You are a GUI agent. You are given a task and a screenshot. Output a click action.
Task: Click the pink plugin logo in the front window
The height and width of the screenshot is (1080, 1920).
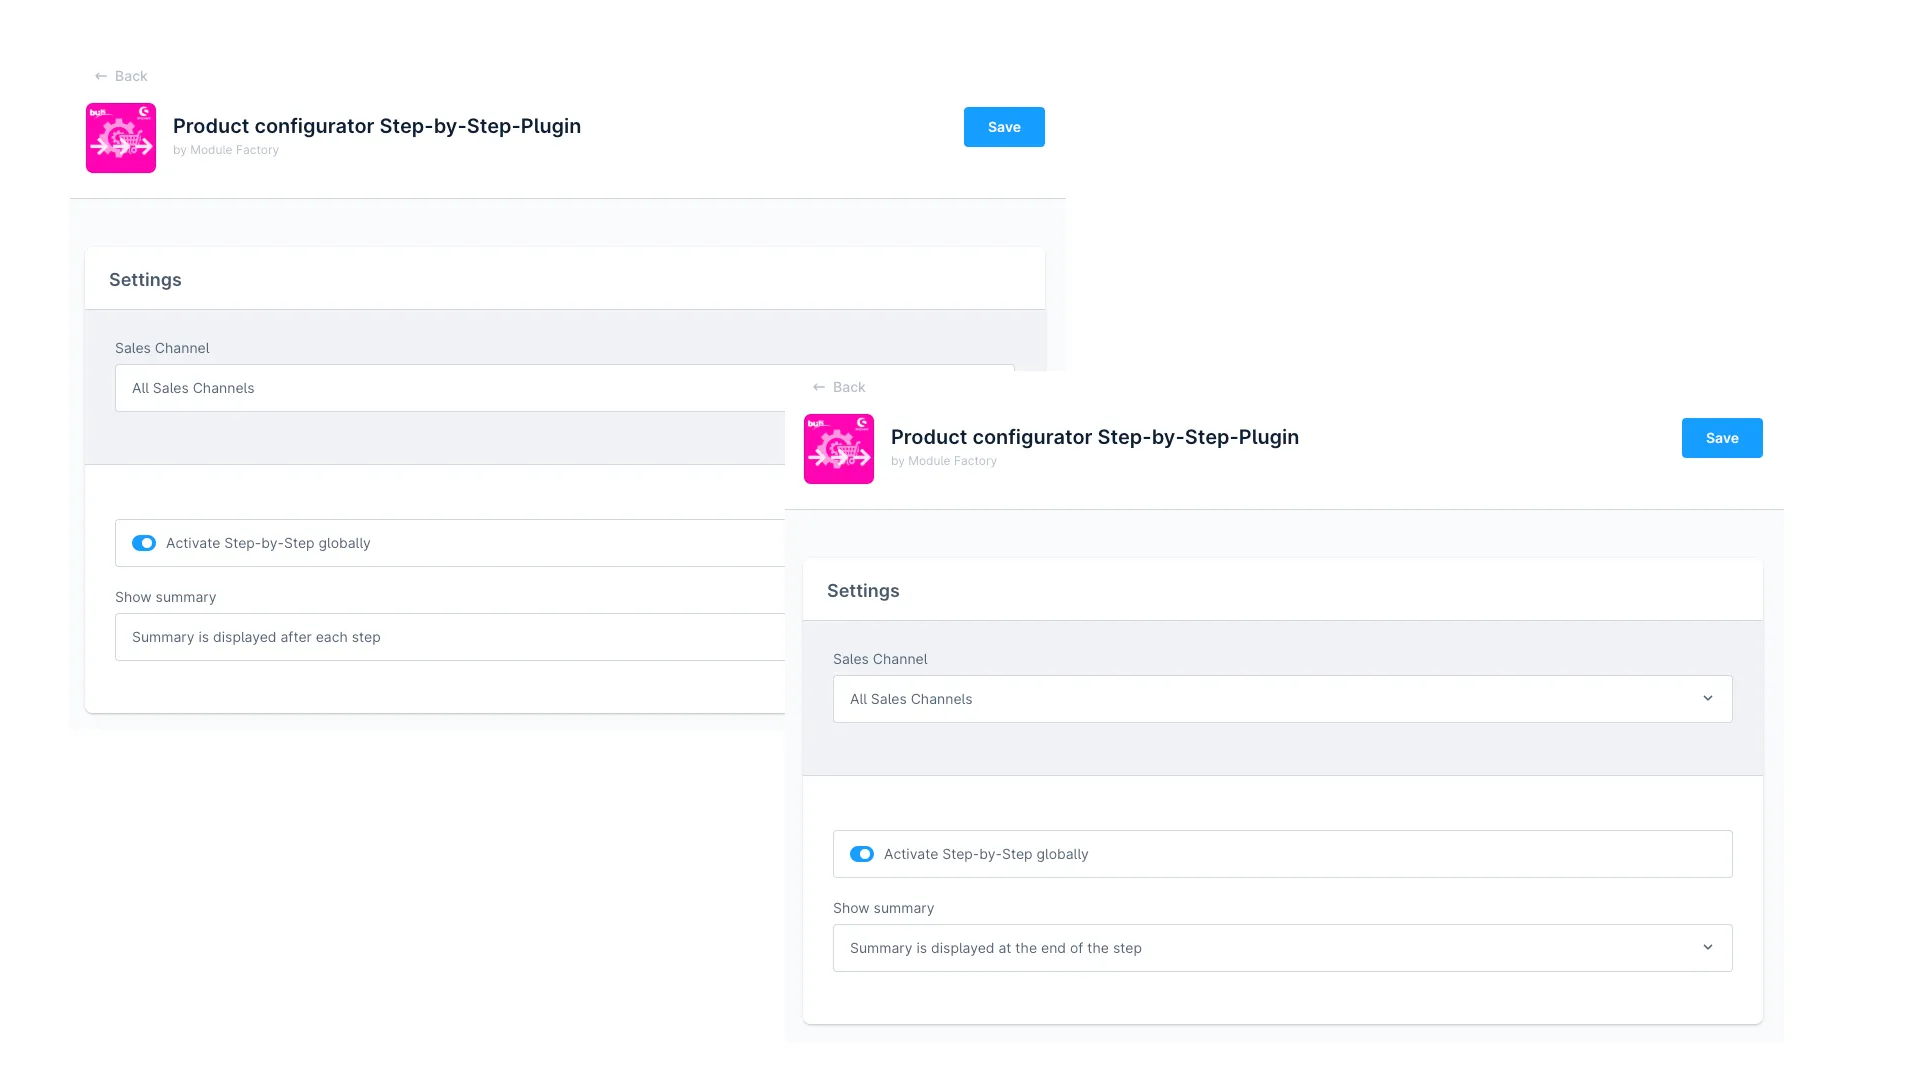[x=838, y=449]
